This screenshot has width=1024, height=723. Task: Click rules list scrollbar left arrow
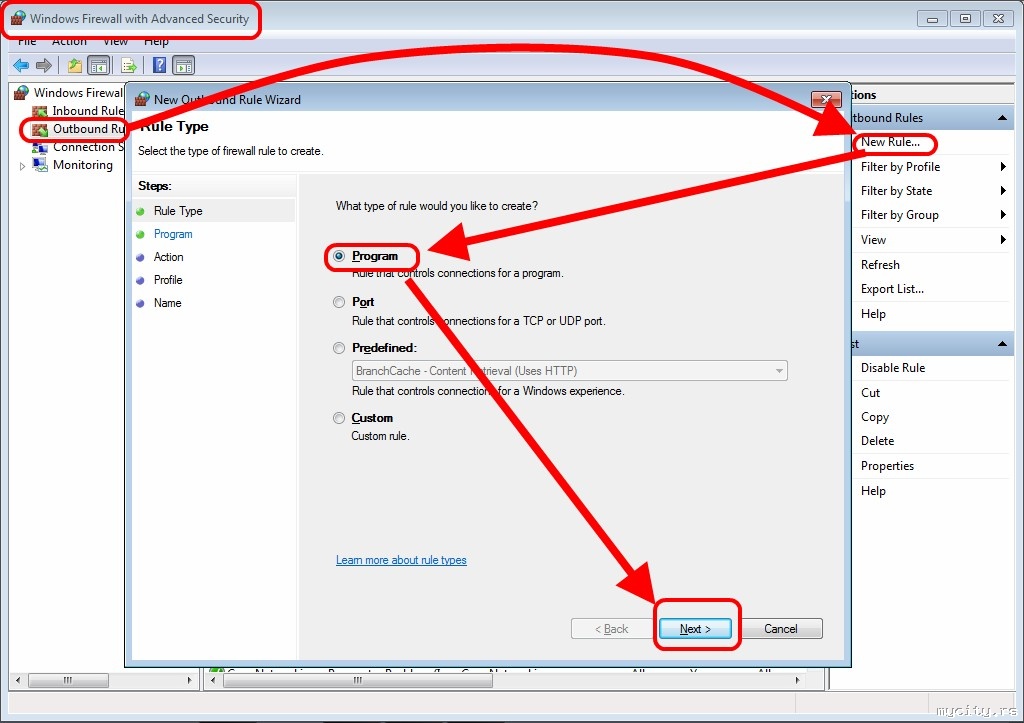pos(213,680)
